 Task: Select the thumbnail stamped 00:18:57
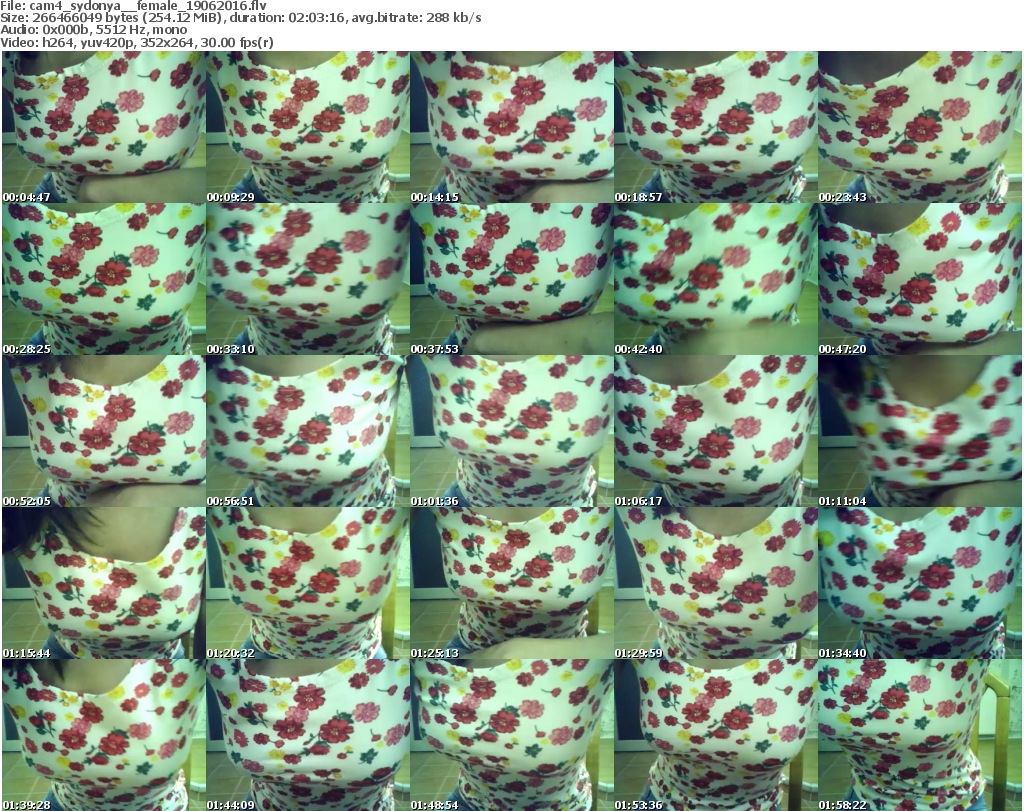pos(716,127)
